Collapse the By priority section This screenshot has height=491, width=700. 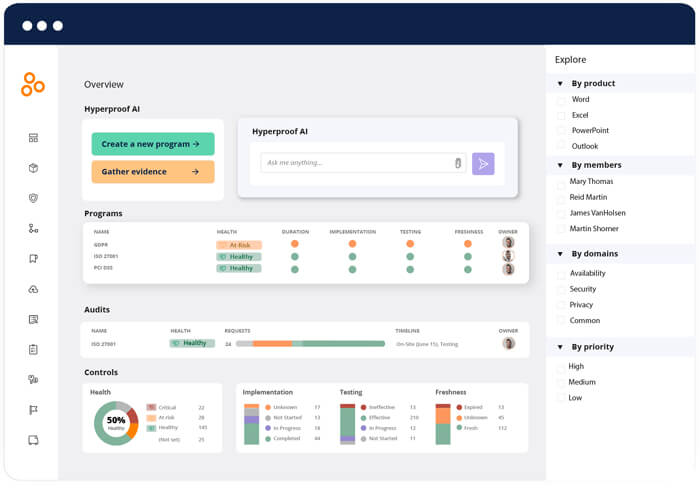(x=560, y=347)
